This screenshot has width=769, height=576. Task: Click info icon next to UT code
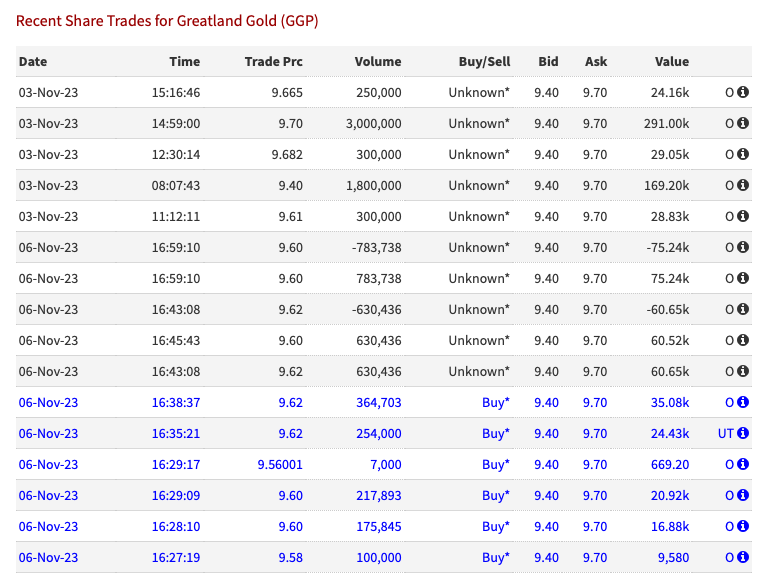point(743,433)
